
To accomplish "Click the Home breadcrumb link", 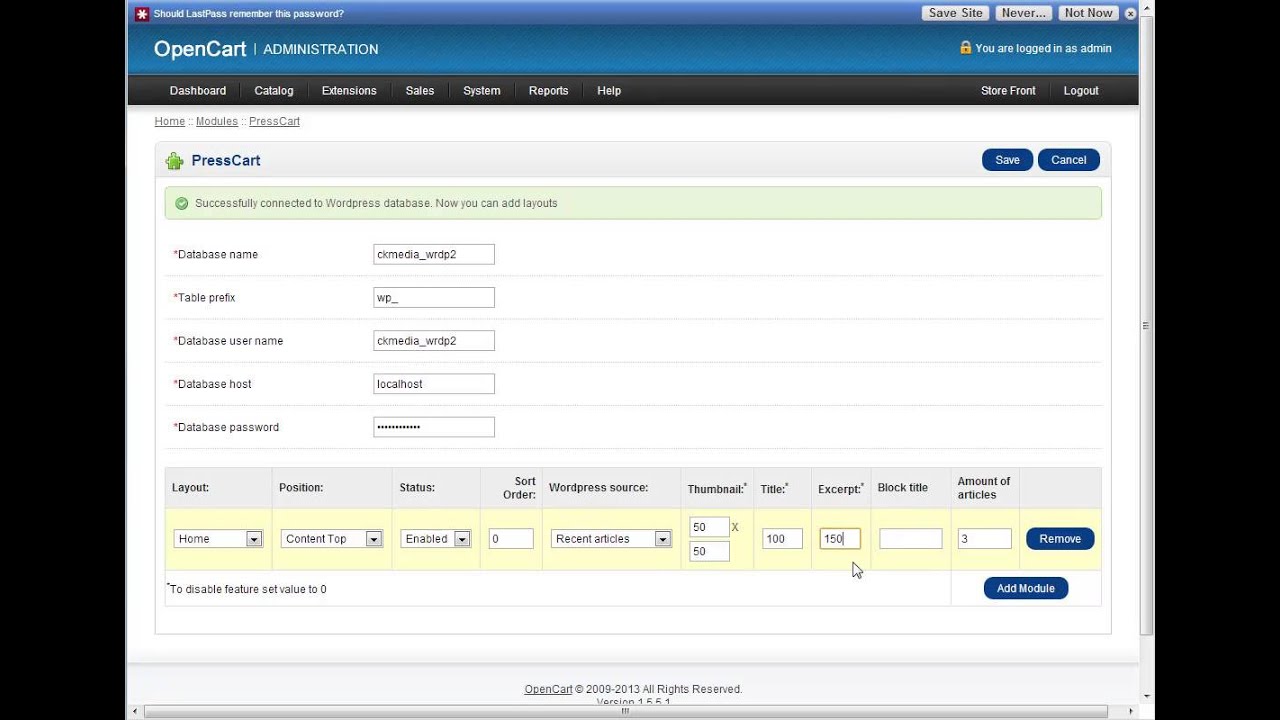I will click(170, 121).
